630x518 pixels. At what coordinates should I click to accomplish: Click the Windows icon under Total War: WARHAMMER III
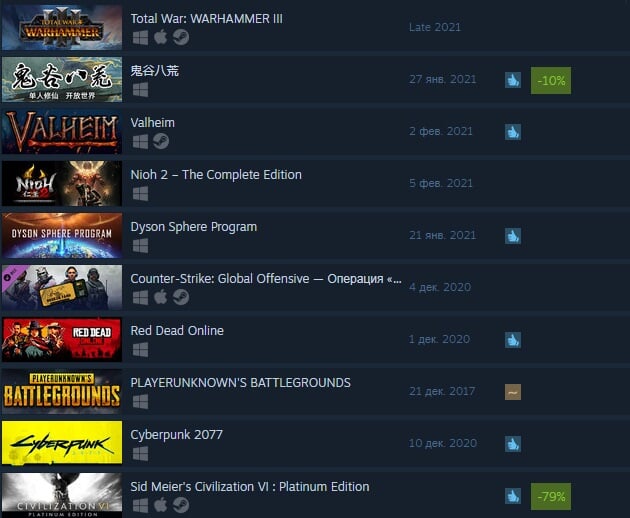140,38
